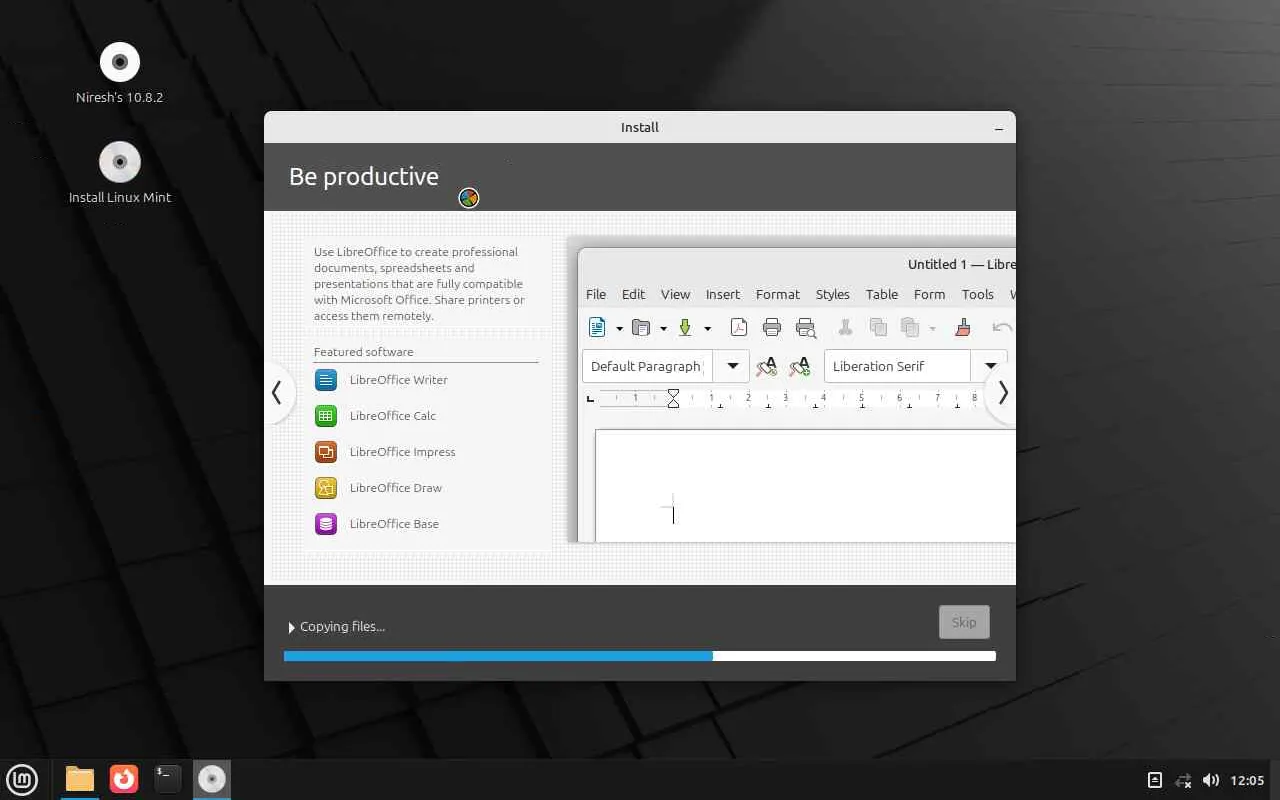The height and width of the screenshot is (800, 1280).
Task: Click the green LibreOffice Calc icon
Action: click(326, 416)
